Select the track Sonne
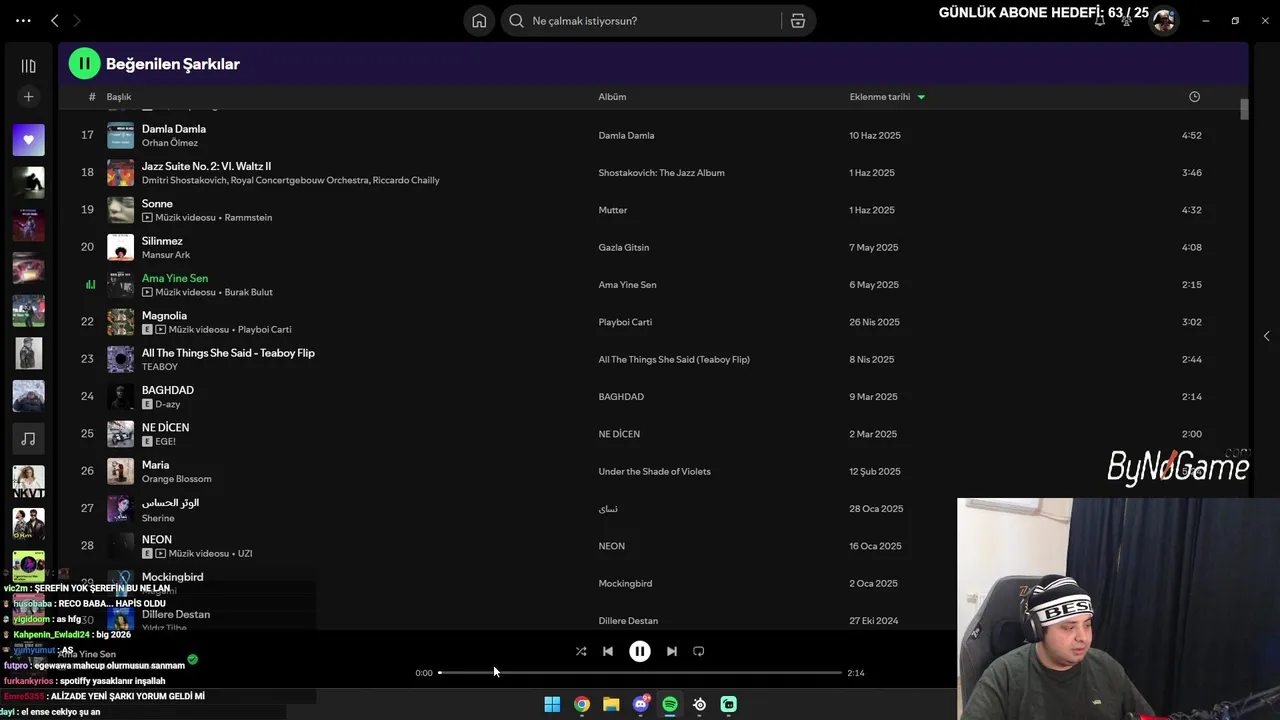Screen dimensions: 1280x720 tap(157, 203)
